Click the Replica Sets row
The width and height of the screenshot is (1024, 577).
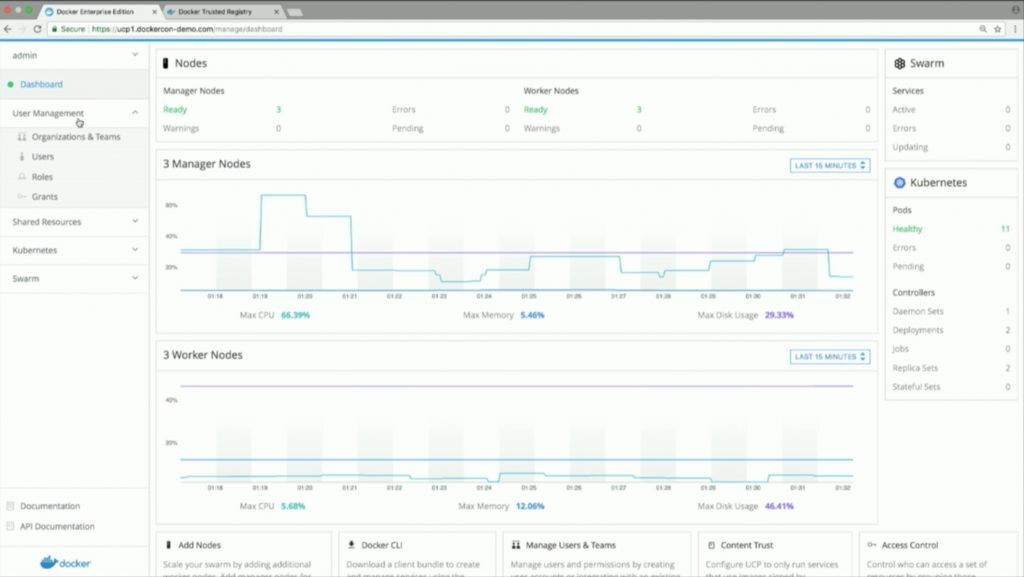click(x=951, y=368)
